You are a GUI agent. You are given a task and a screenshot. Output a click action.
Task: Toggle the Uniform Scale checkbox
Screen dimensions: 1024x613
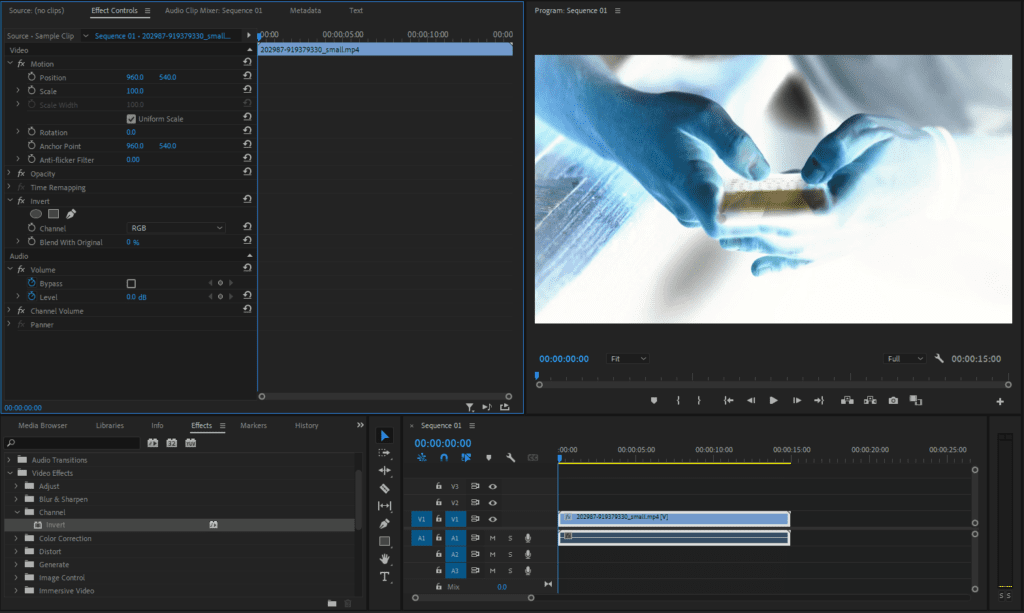pos(131,119)
